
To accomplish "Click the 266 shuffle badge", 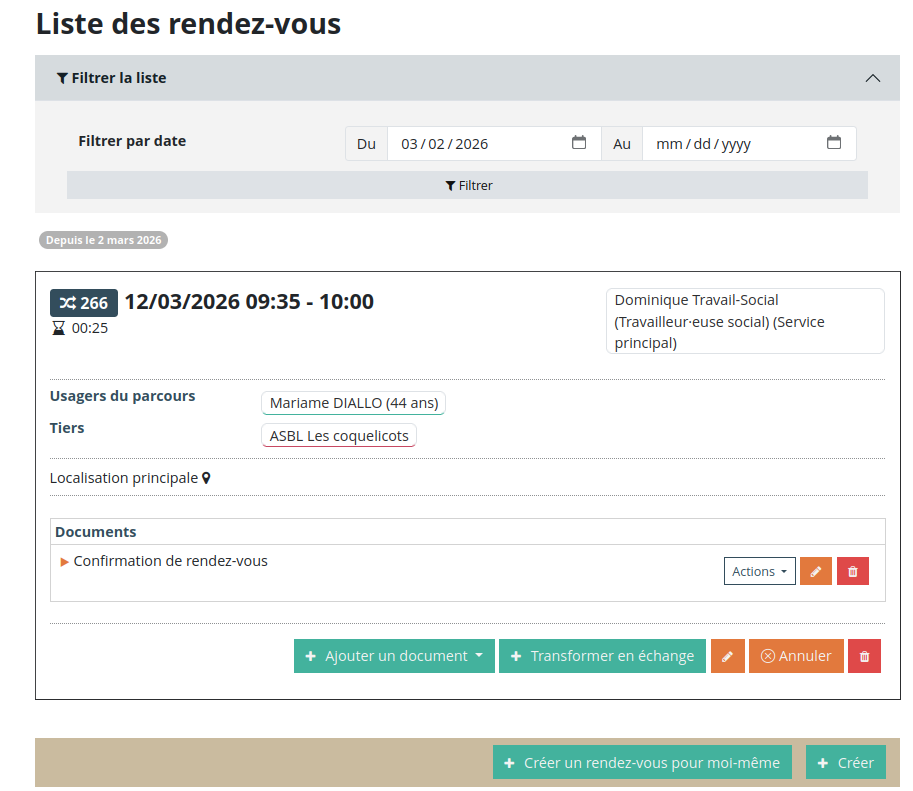I will (84, 303).
